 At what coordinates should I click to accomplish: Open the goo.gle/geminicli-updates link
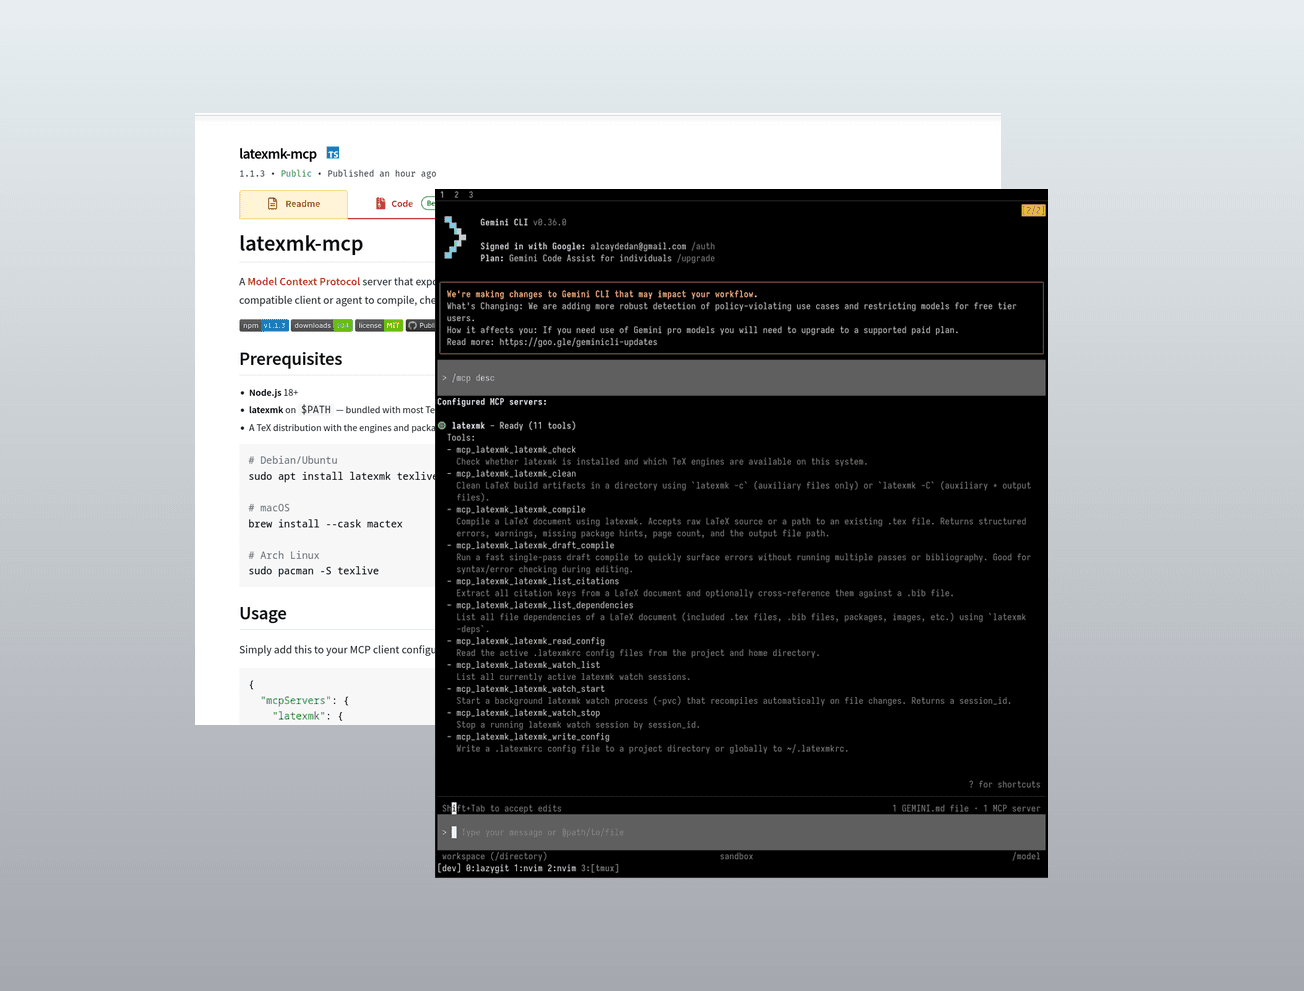pos(578,343)
